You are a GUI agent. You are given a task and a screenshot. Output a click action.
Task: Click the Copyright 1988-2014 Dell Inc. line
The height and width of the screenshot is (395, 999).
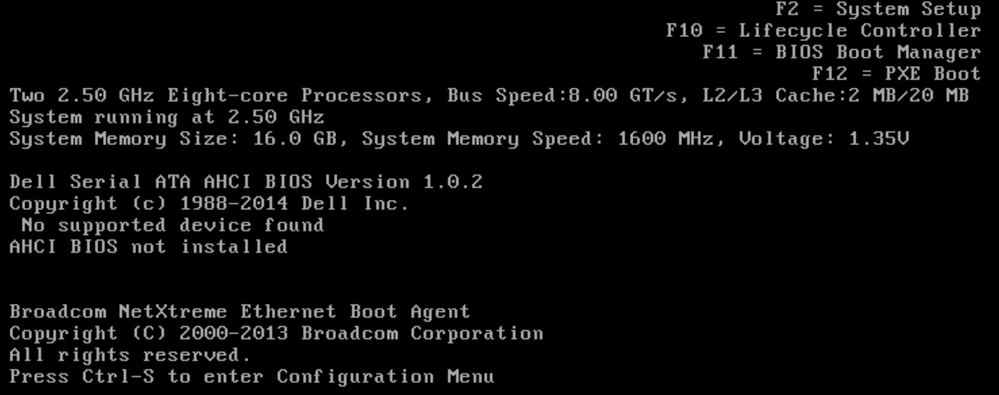210,204
